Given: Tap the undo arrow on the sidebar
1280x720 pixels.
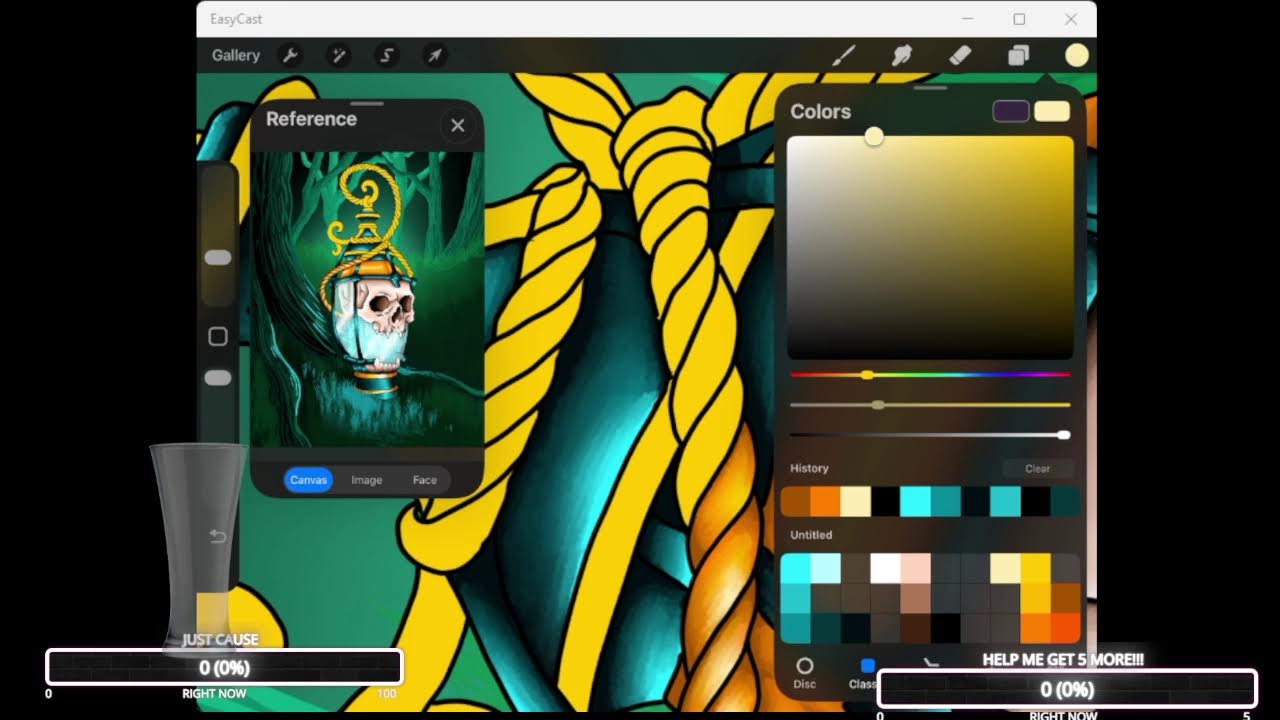Looking at the screenshot, I should [218, 537].
